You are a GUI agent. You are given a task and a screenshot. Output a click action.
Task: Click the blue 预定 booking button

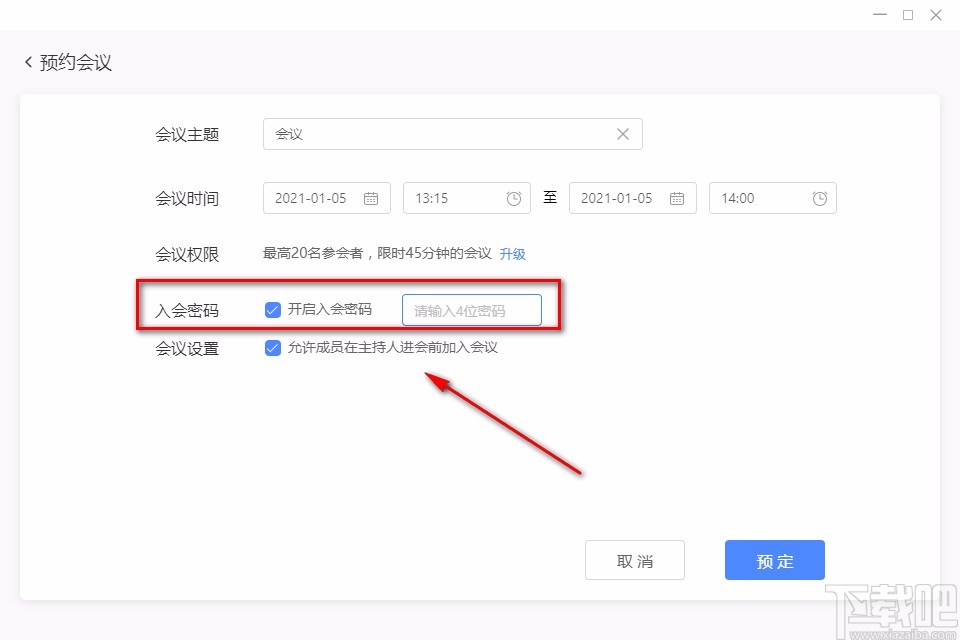[x=774, y=560]
